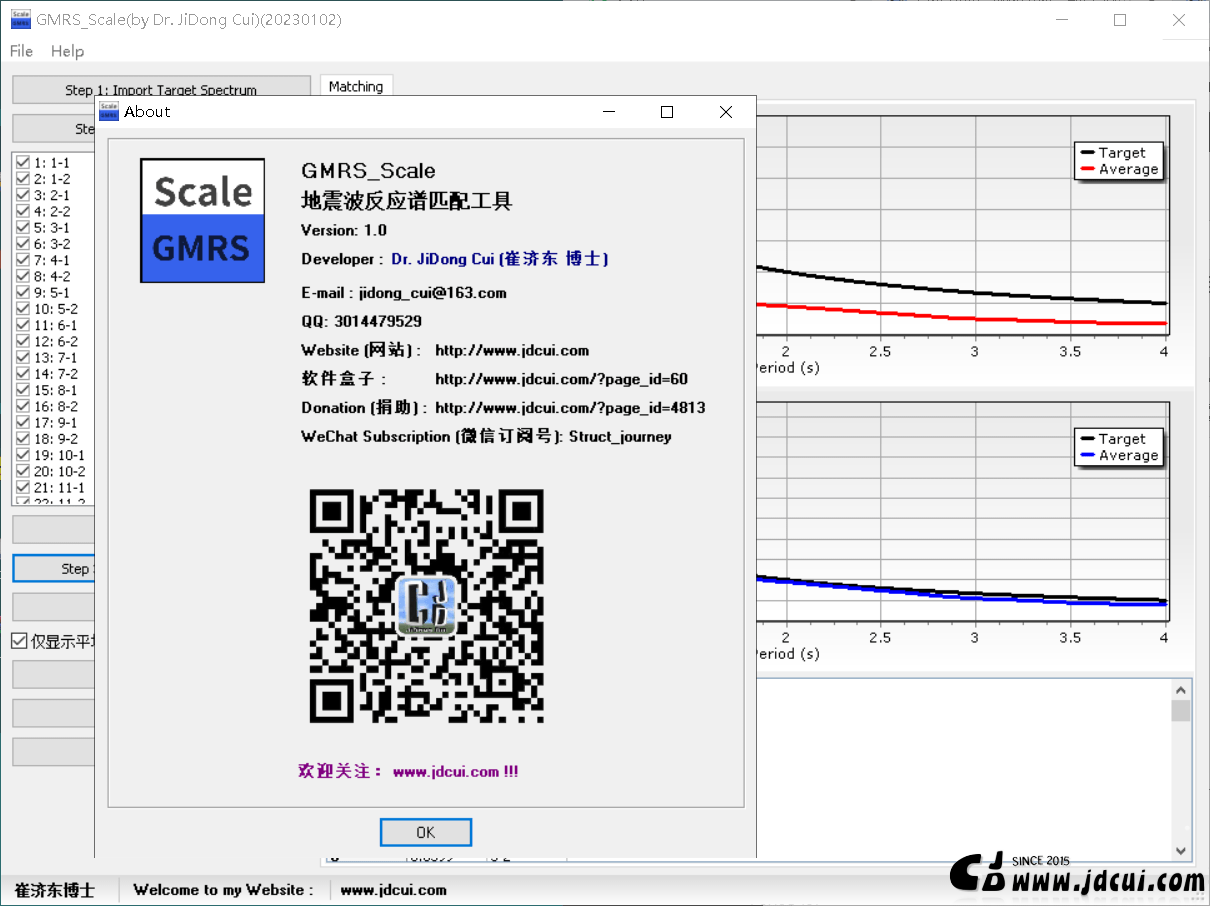Screen dimensions: 1210x906
Task: Click black Target legend in upper chart
Action: point(1117,153)
